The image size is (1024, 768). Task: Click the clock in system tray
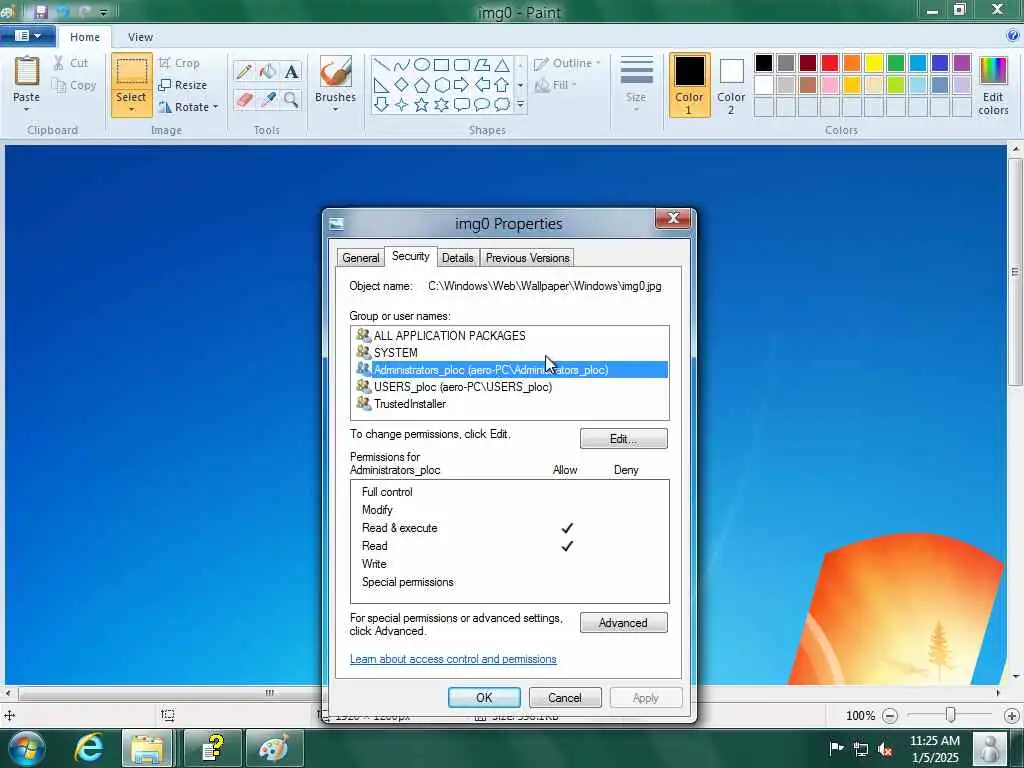coord(935,749)
